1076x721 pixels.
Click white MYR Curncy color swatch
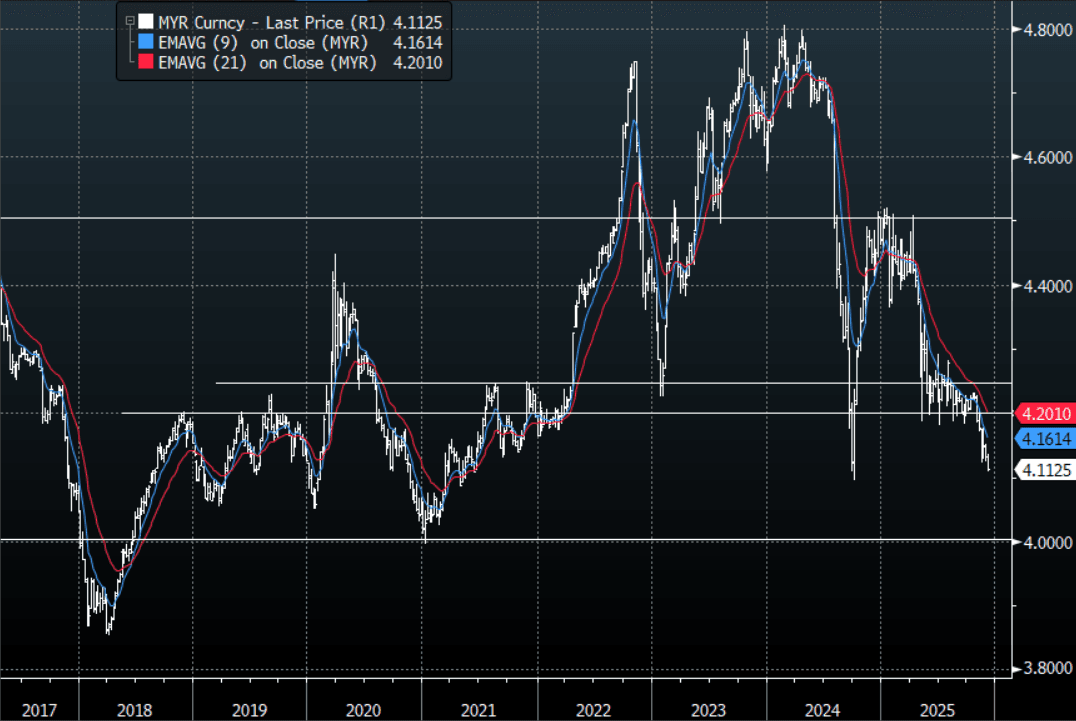tap(146, 20)
